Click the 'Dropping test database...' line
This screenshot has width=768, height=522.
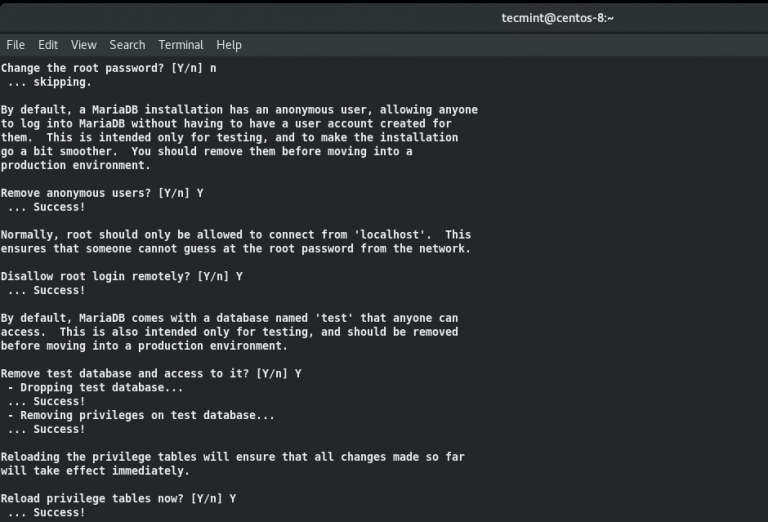[x=95, y=387]
